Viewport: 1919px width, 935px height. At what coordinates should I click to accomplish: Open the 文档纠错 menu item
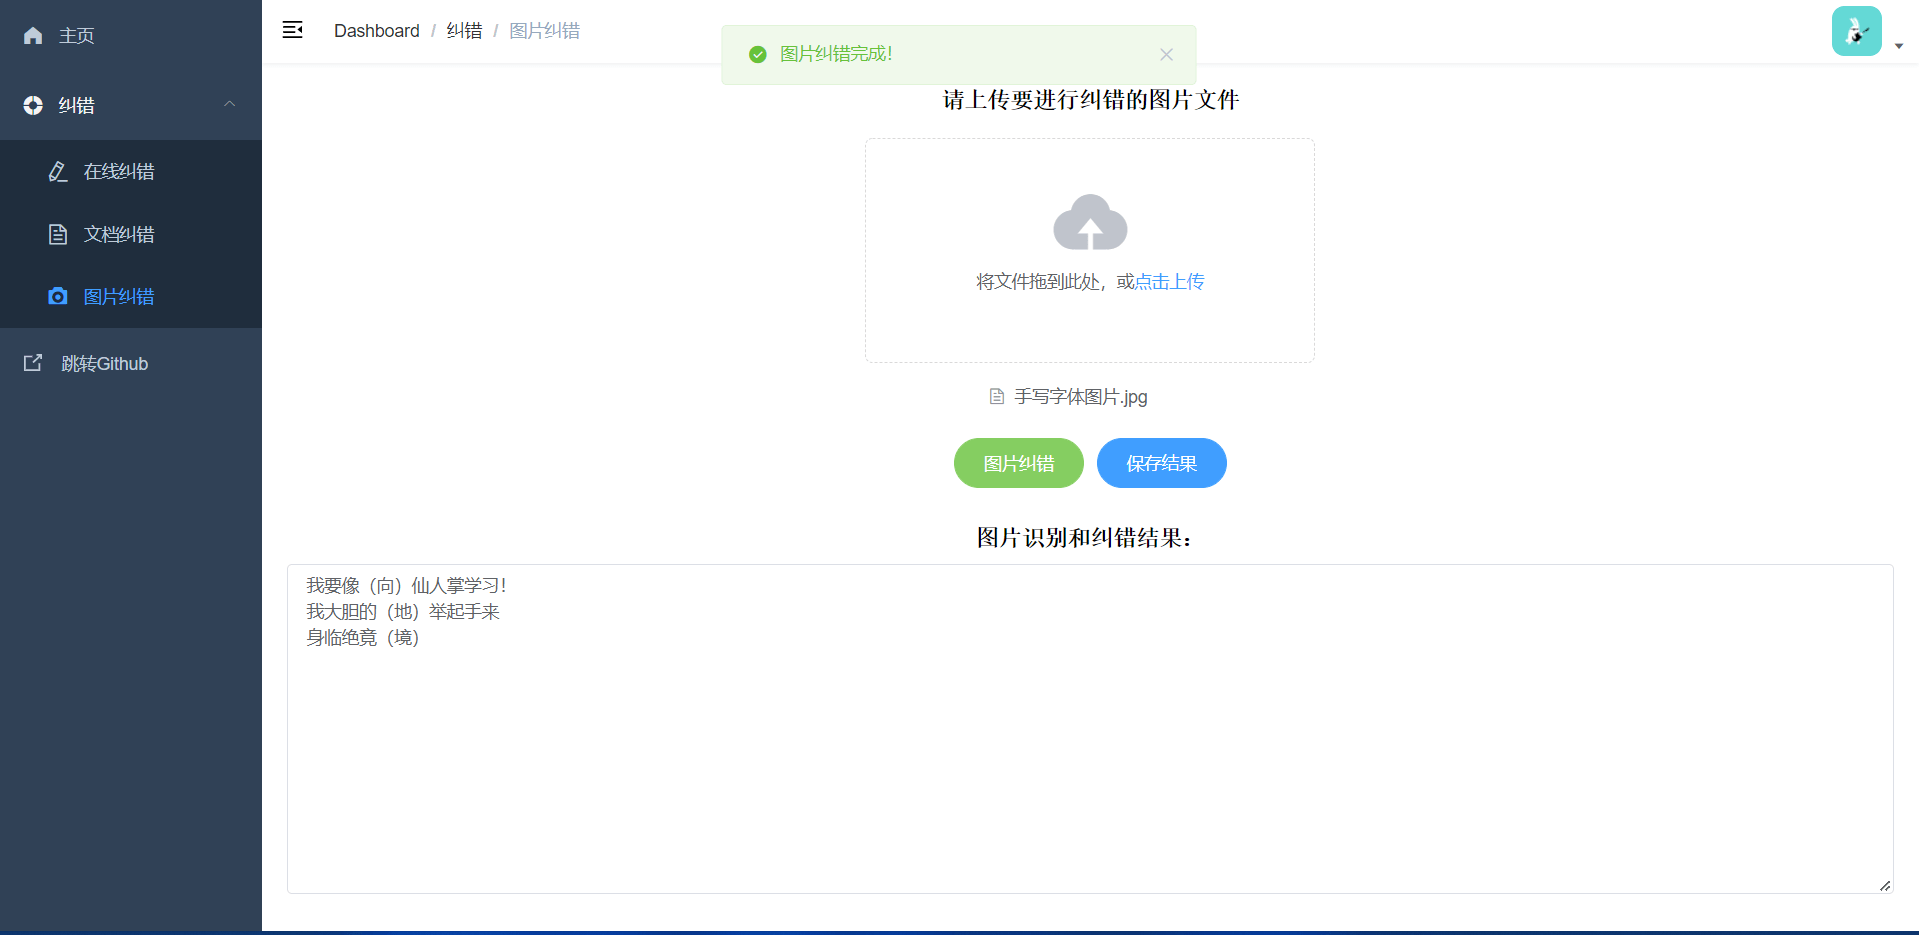[x=119, y=234]
